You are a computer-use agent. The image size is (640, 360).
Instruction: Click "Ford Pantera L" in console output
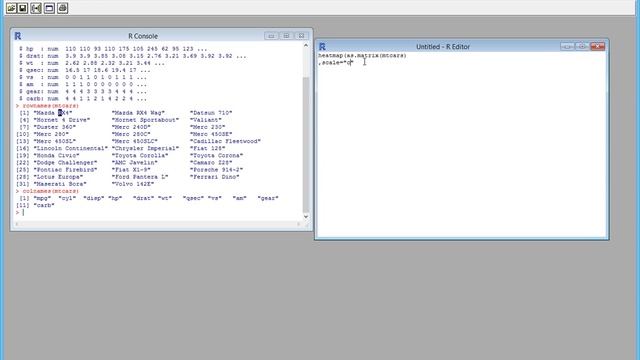coord(140,177)
